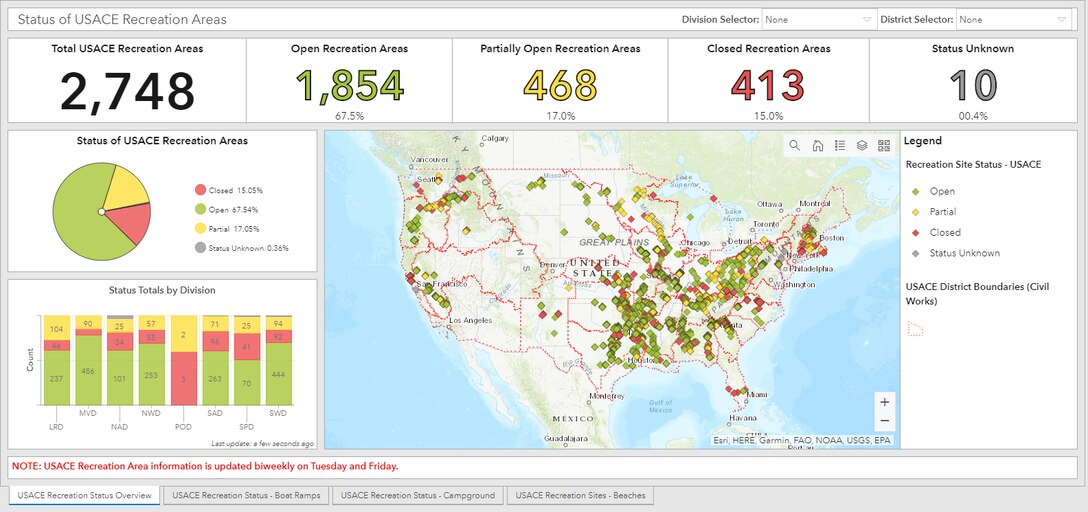1088x512 pixels.
Task: Click the red POD bar segment
Action: click(x=185, y=380)
